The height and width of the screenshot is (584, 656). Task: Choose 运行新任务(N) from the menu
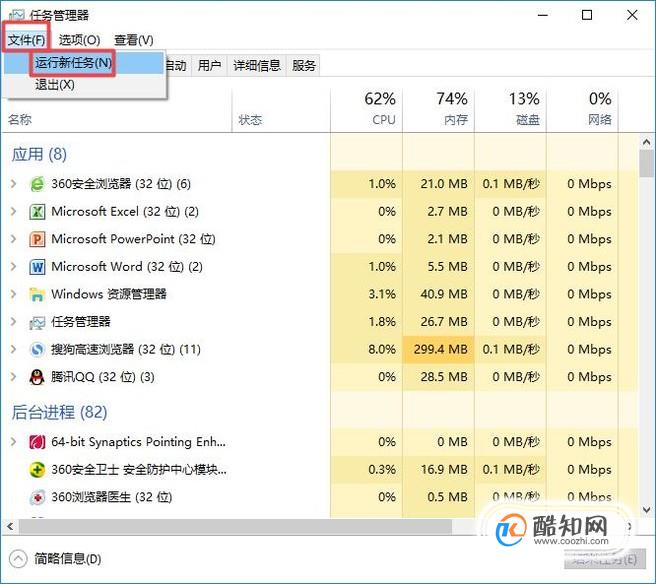(84, 63)
